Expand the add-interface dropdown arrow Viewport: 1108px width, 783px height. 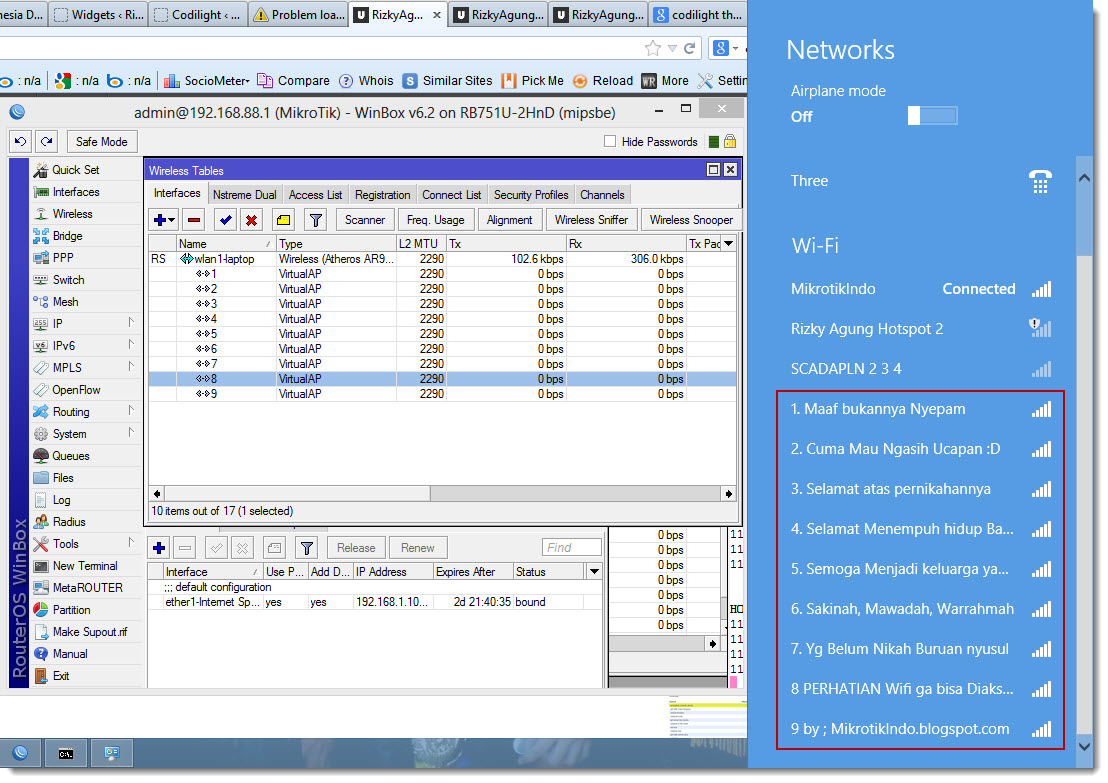pos(170,219)
